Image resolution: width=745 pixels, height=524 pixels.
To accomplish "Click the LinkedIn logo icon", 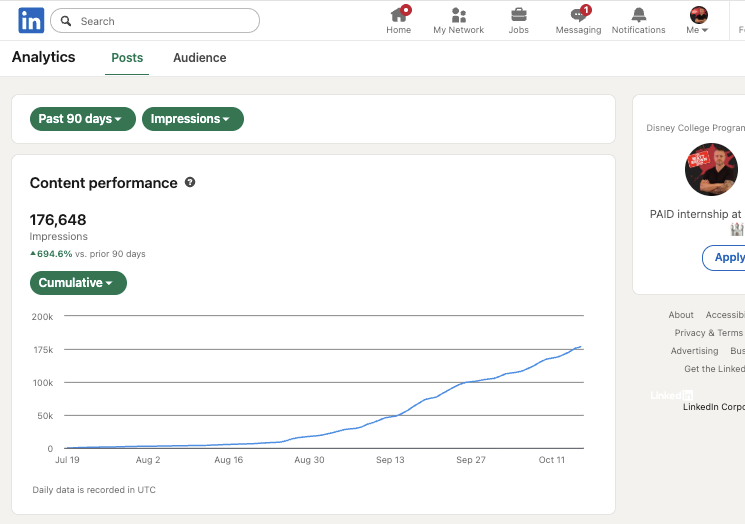I will [30, 20].
